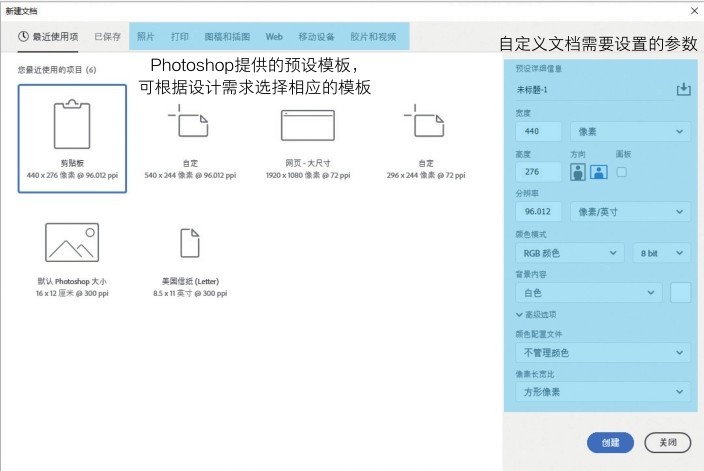Switch to the Web tab

[274, 36]
